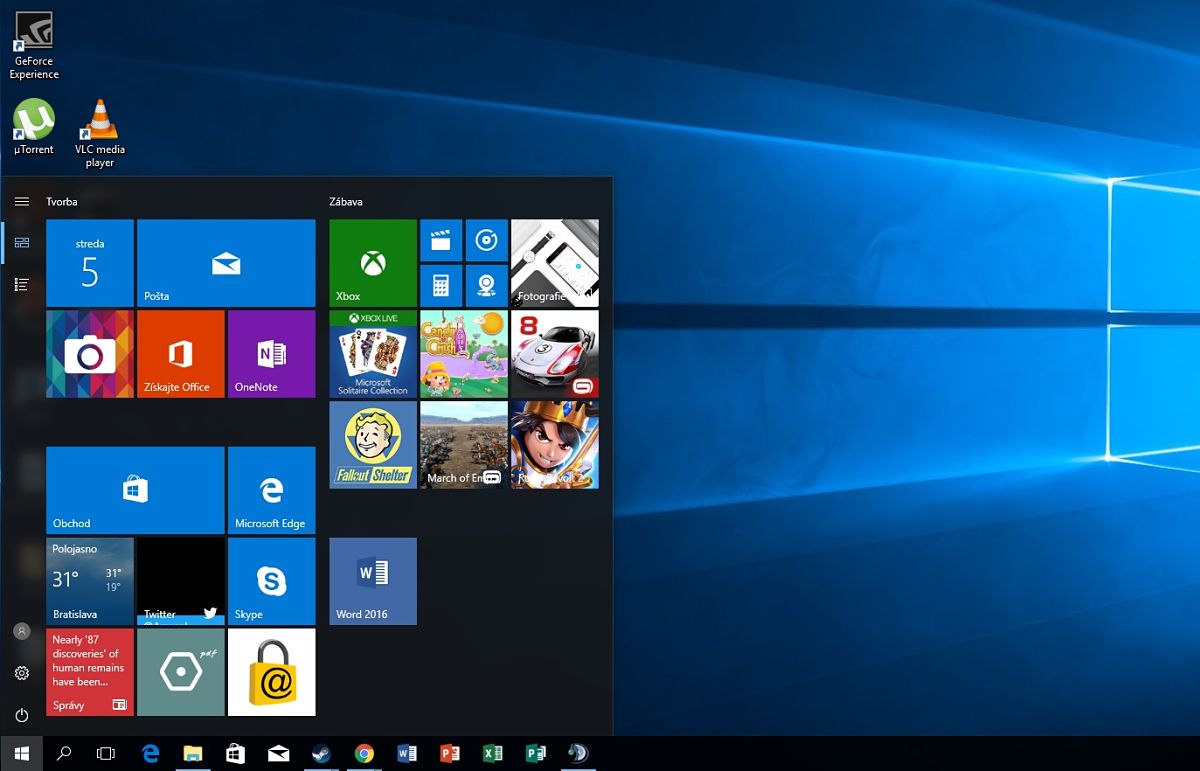Open Word from the taskbar
Image resolution: width=1200 pixels, height=771 pixels.
pyautogui.click(x=407, y=754)
